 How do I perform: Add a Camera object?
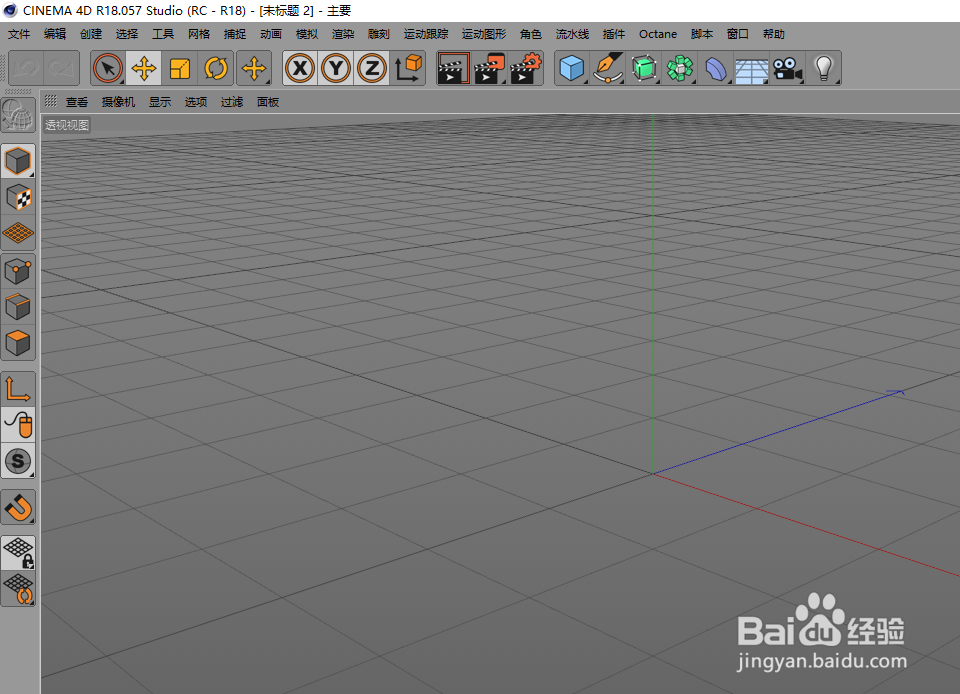(787, 68)
